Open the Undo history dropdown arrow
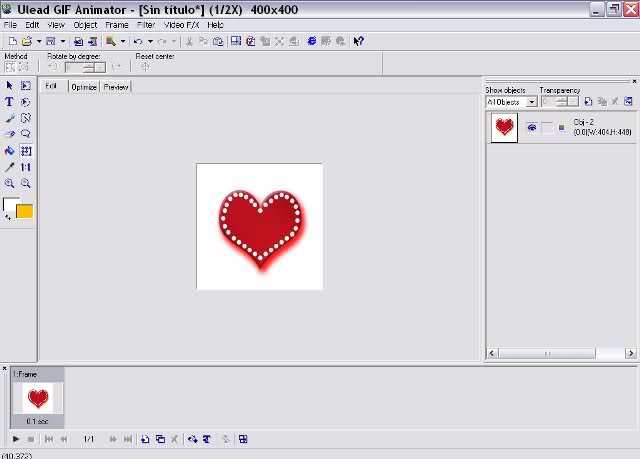640x459 pixels. (150, 41)
